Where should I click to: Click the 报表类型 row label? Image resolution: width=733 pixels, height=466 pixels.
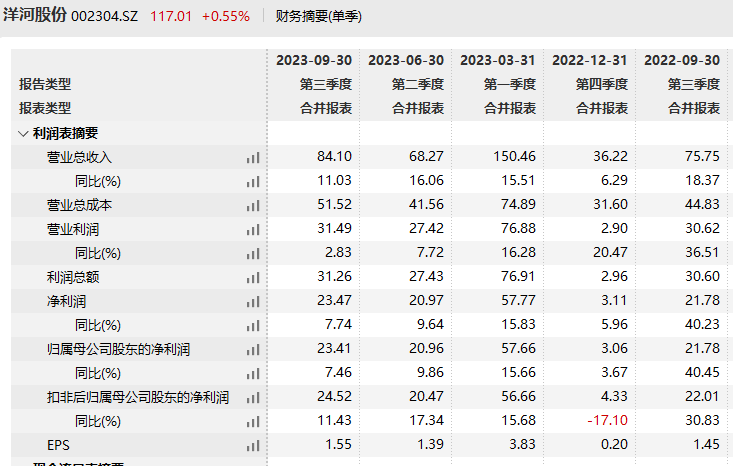pyautogui.click(x=45, y=108)
